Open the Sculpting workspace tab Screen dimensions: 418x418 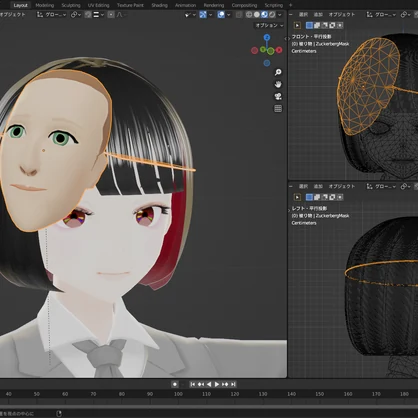(x=71, y=5)
